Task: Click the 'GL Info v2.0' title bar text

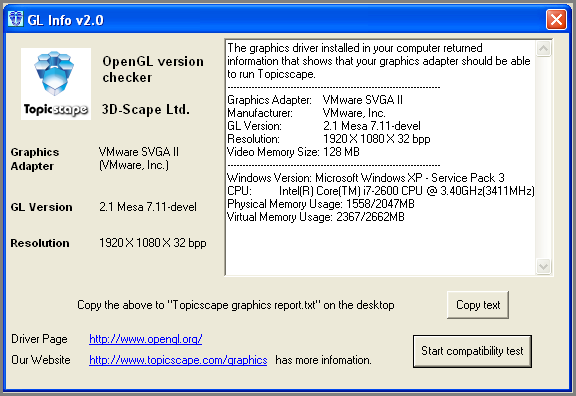Action: 65,20
